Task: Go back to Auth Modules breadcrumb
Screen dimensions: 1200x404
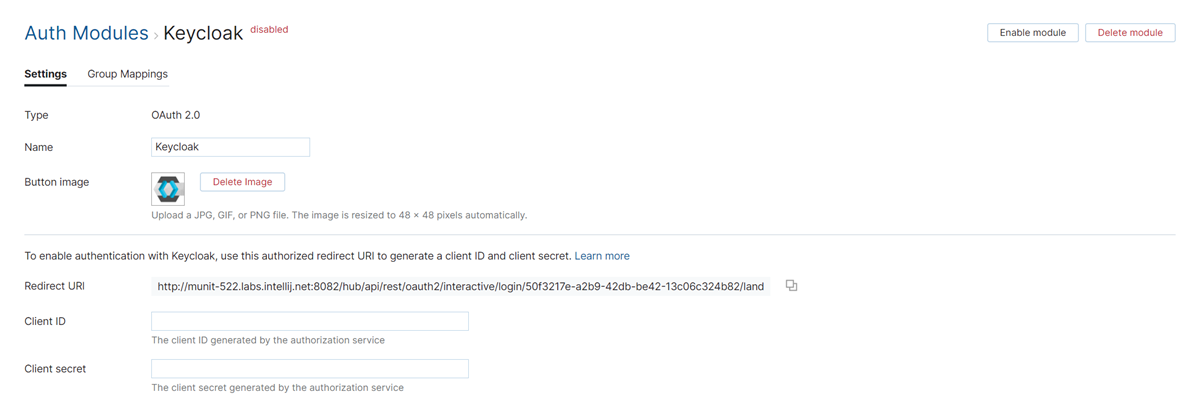Action: point(86,33)
